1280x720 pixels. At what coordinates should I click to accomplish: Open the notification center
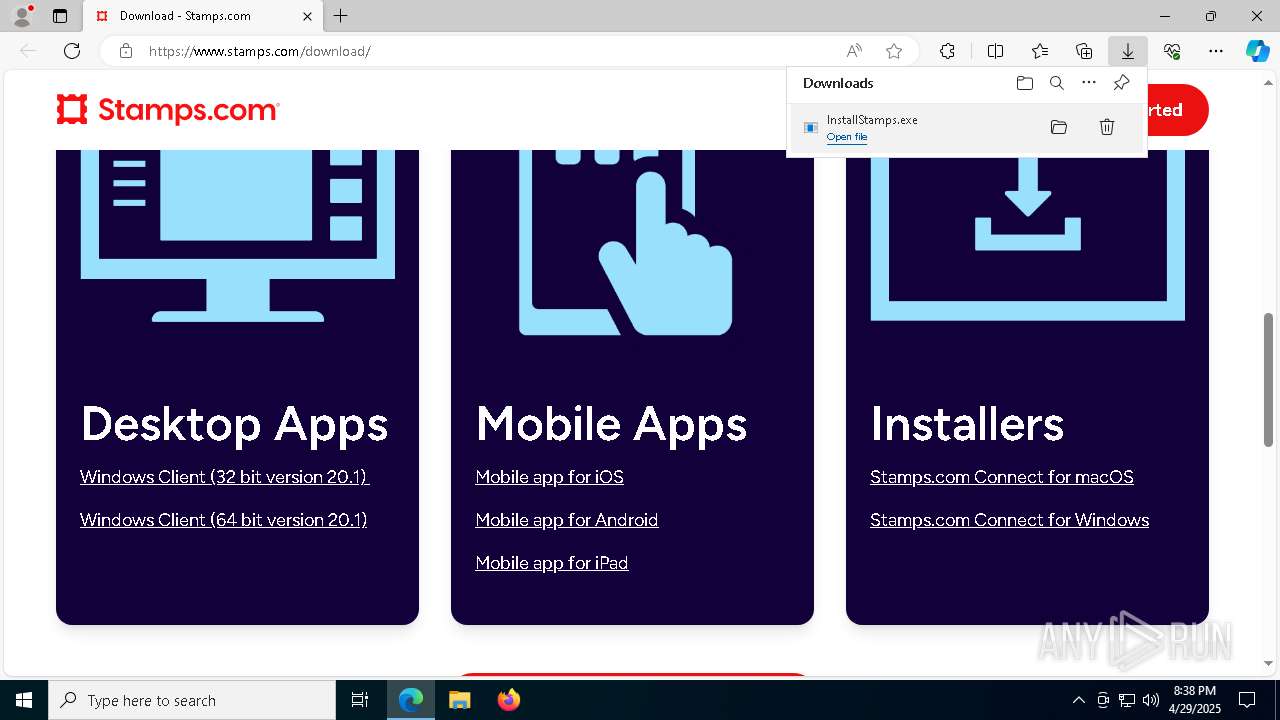tap(1247, 700)
